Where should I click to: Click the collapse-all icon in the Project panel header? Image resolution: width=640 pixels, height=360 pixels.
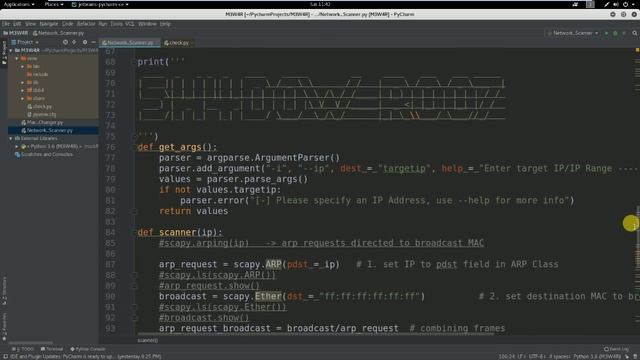click(x=74, y=42)
